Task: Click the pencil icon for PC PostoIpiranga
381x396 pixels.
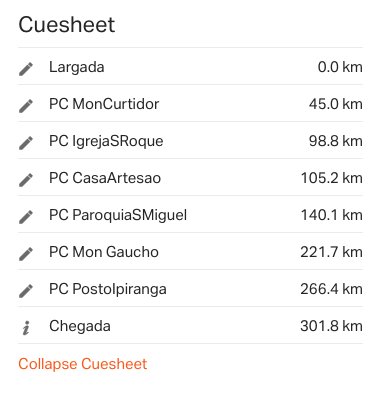Action: (x=26, y=291)
